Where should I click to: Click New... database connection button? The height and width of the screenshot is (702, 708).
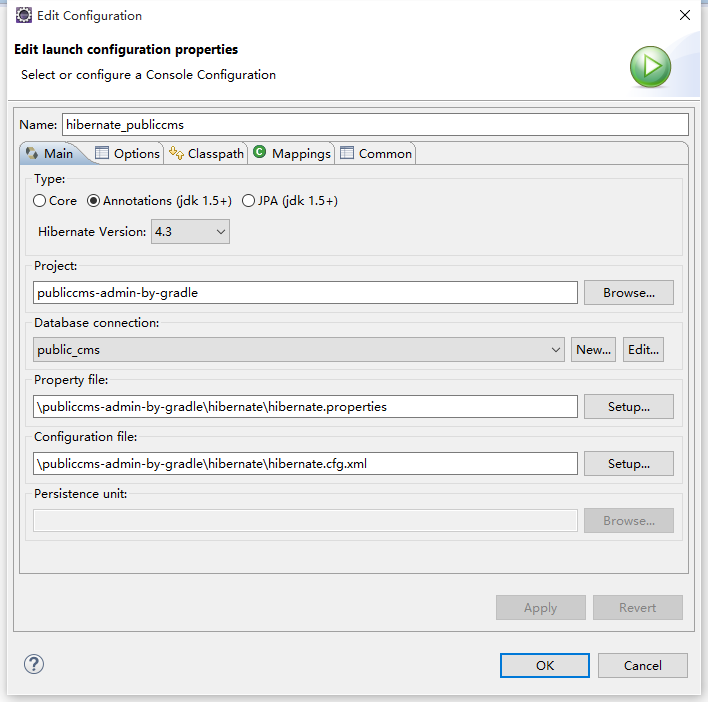(x=593, y=350)
